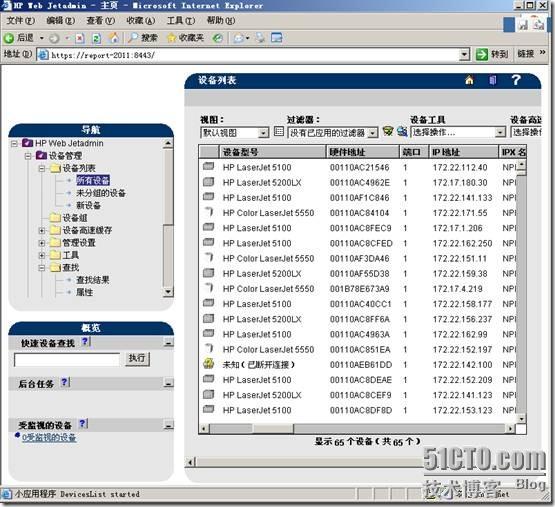
Task: Click the device table horizontal scrollbar
Action: click(x=357, y=428)
